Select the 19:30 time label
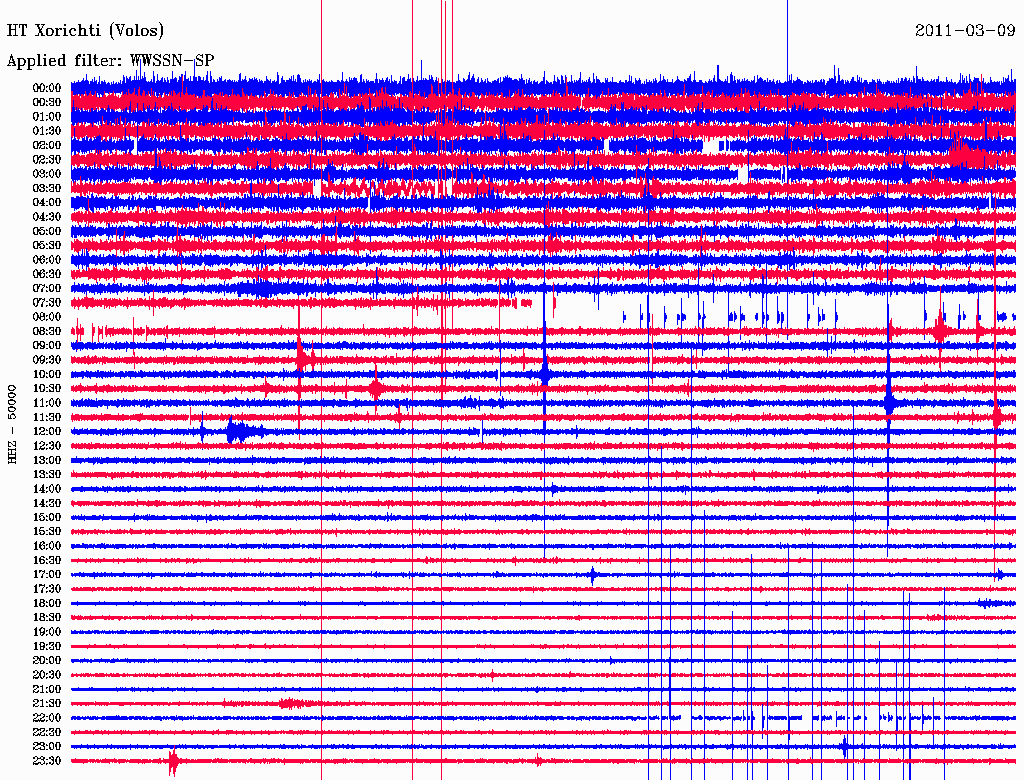 coord(47,646)
